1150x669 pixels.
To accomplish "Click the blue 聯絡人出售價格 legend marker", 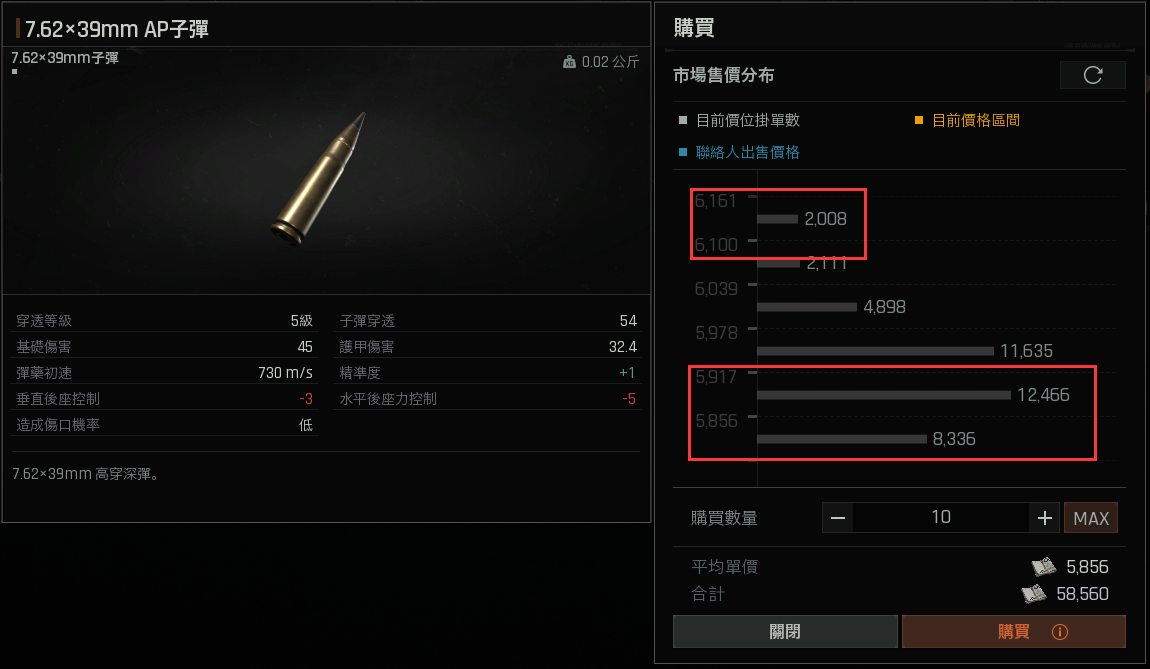I will point(683,152).
